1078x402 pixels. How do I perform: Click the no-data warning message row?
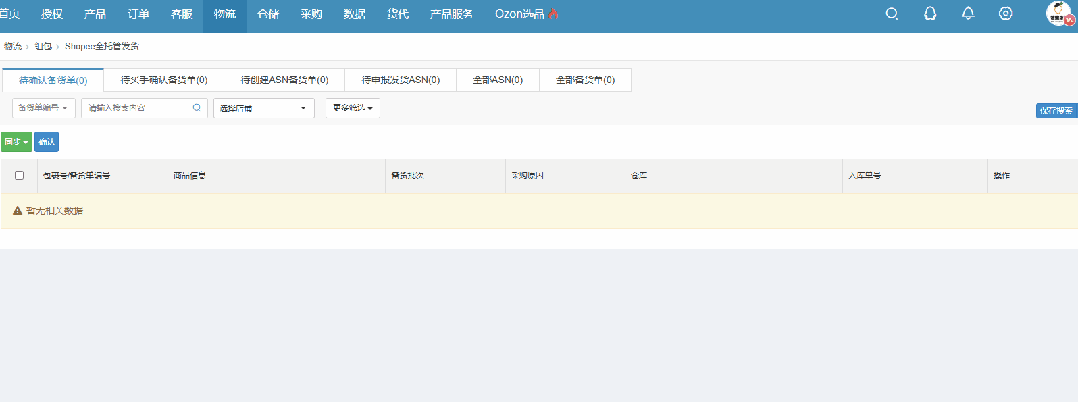pos(539,211)
